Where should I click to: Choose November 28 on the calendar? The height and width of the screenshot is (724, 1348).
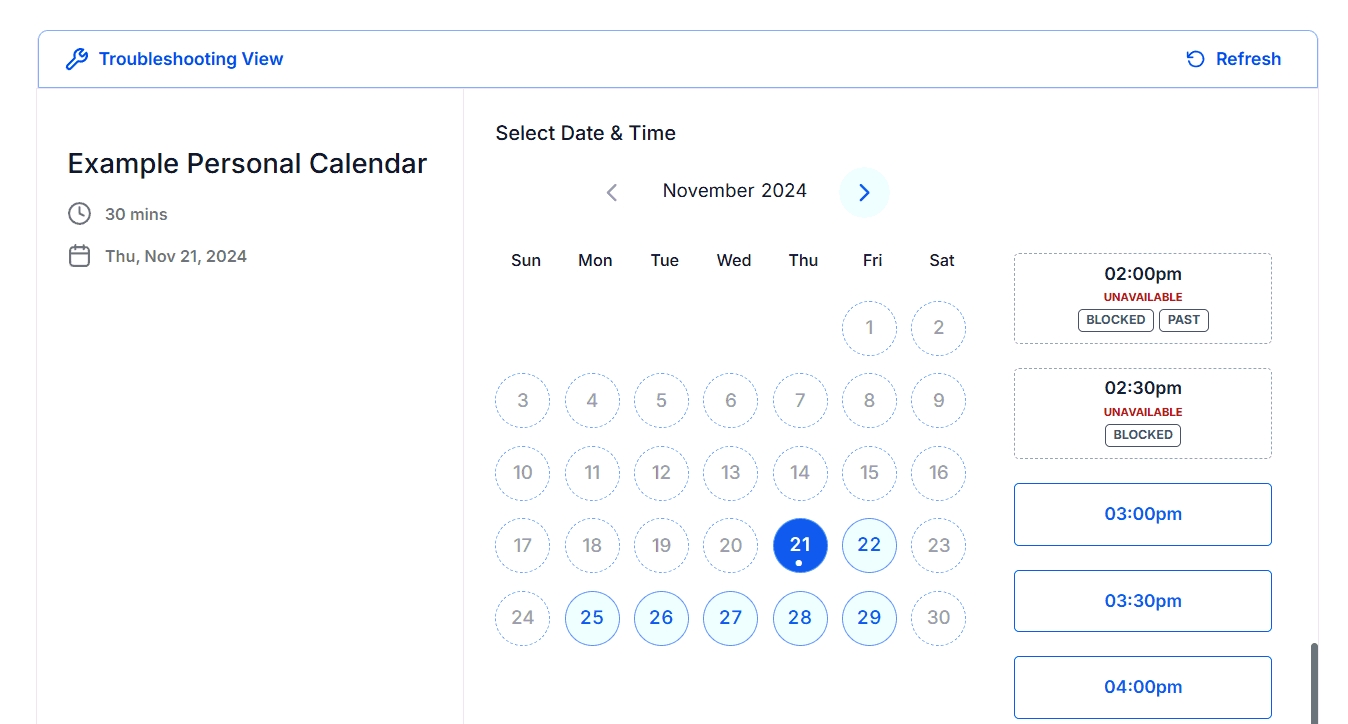(800, 618)
